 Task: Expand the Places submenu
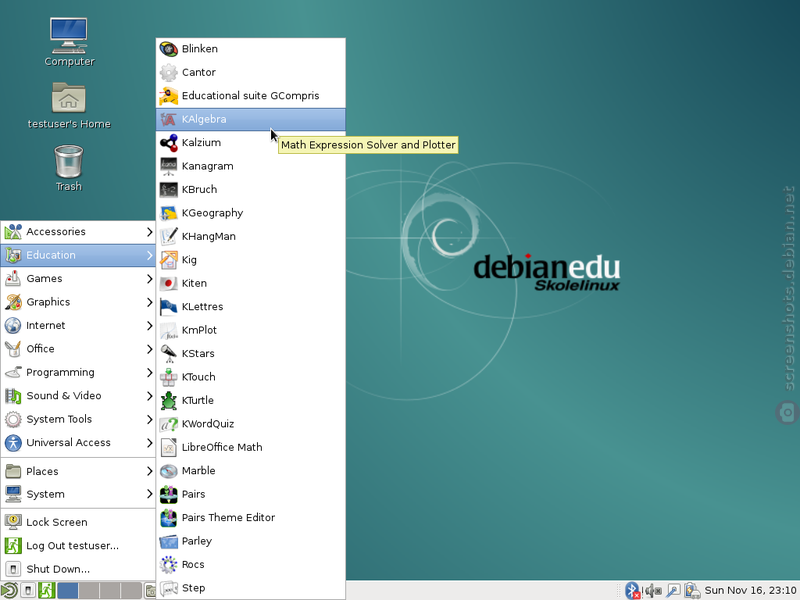(78, 472)
